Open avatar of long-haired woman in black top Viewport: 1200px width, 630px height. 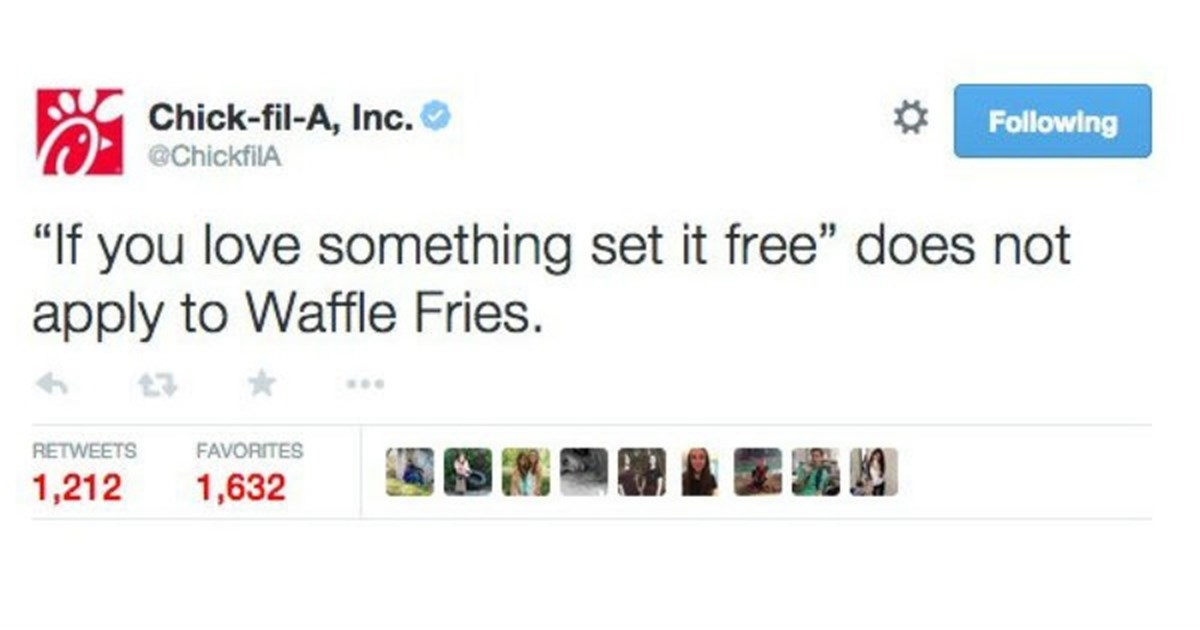click(699, 472)
